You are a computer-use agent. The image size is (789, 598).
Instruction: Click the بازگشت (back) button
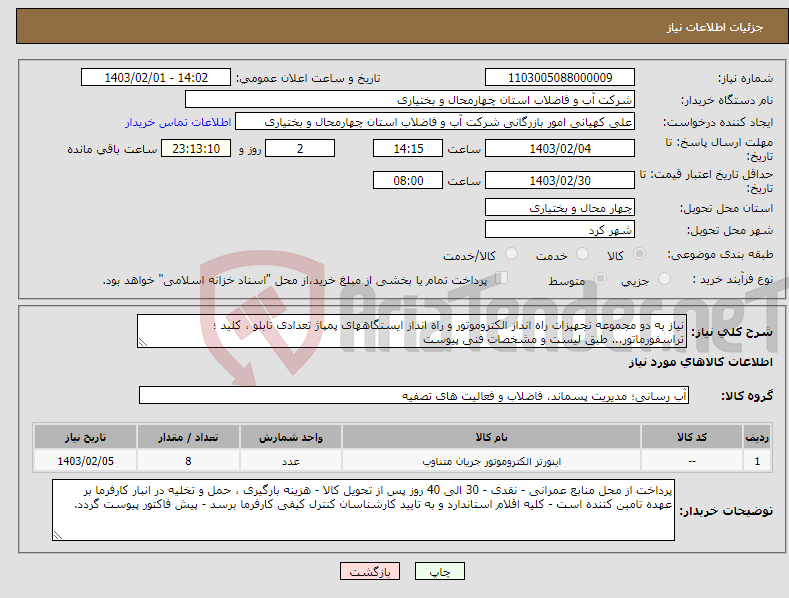pos(370,571)
